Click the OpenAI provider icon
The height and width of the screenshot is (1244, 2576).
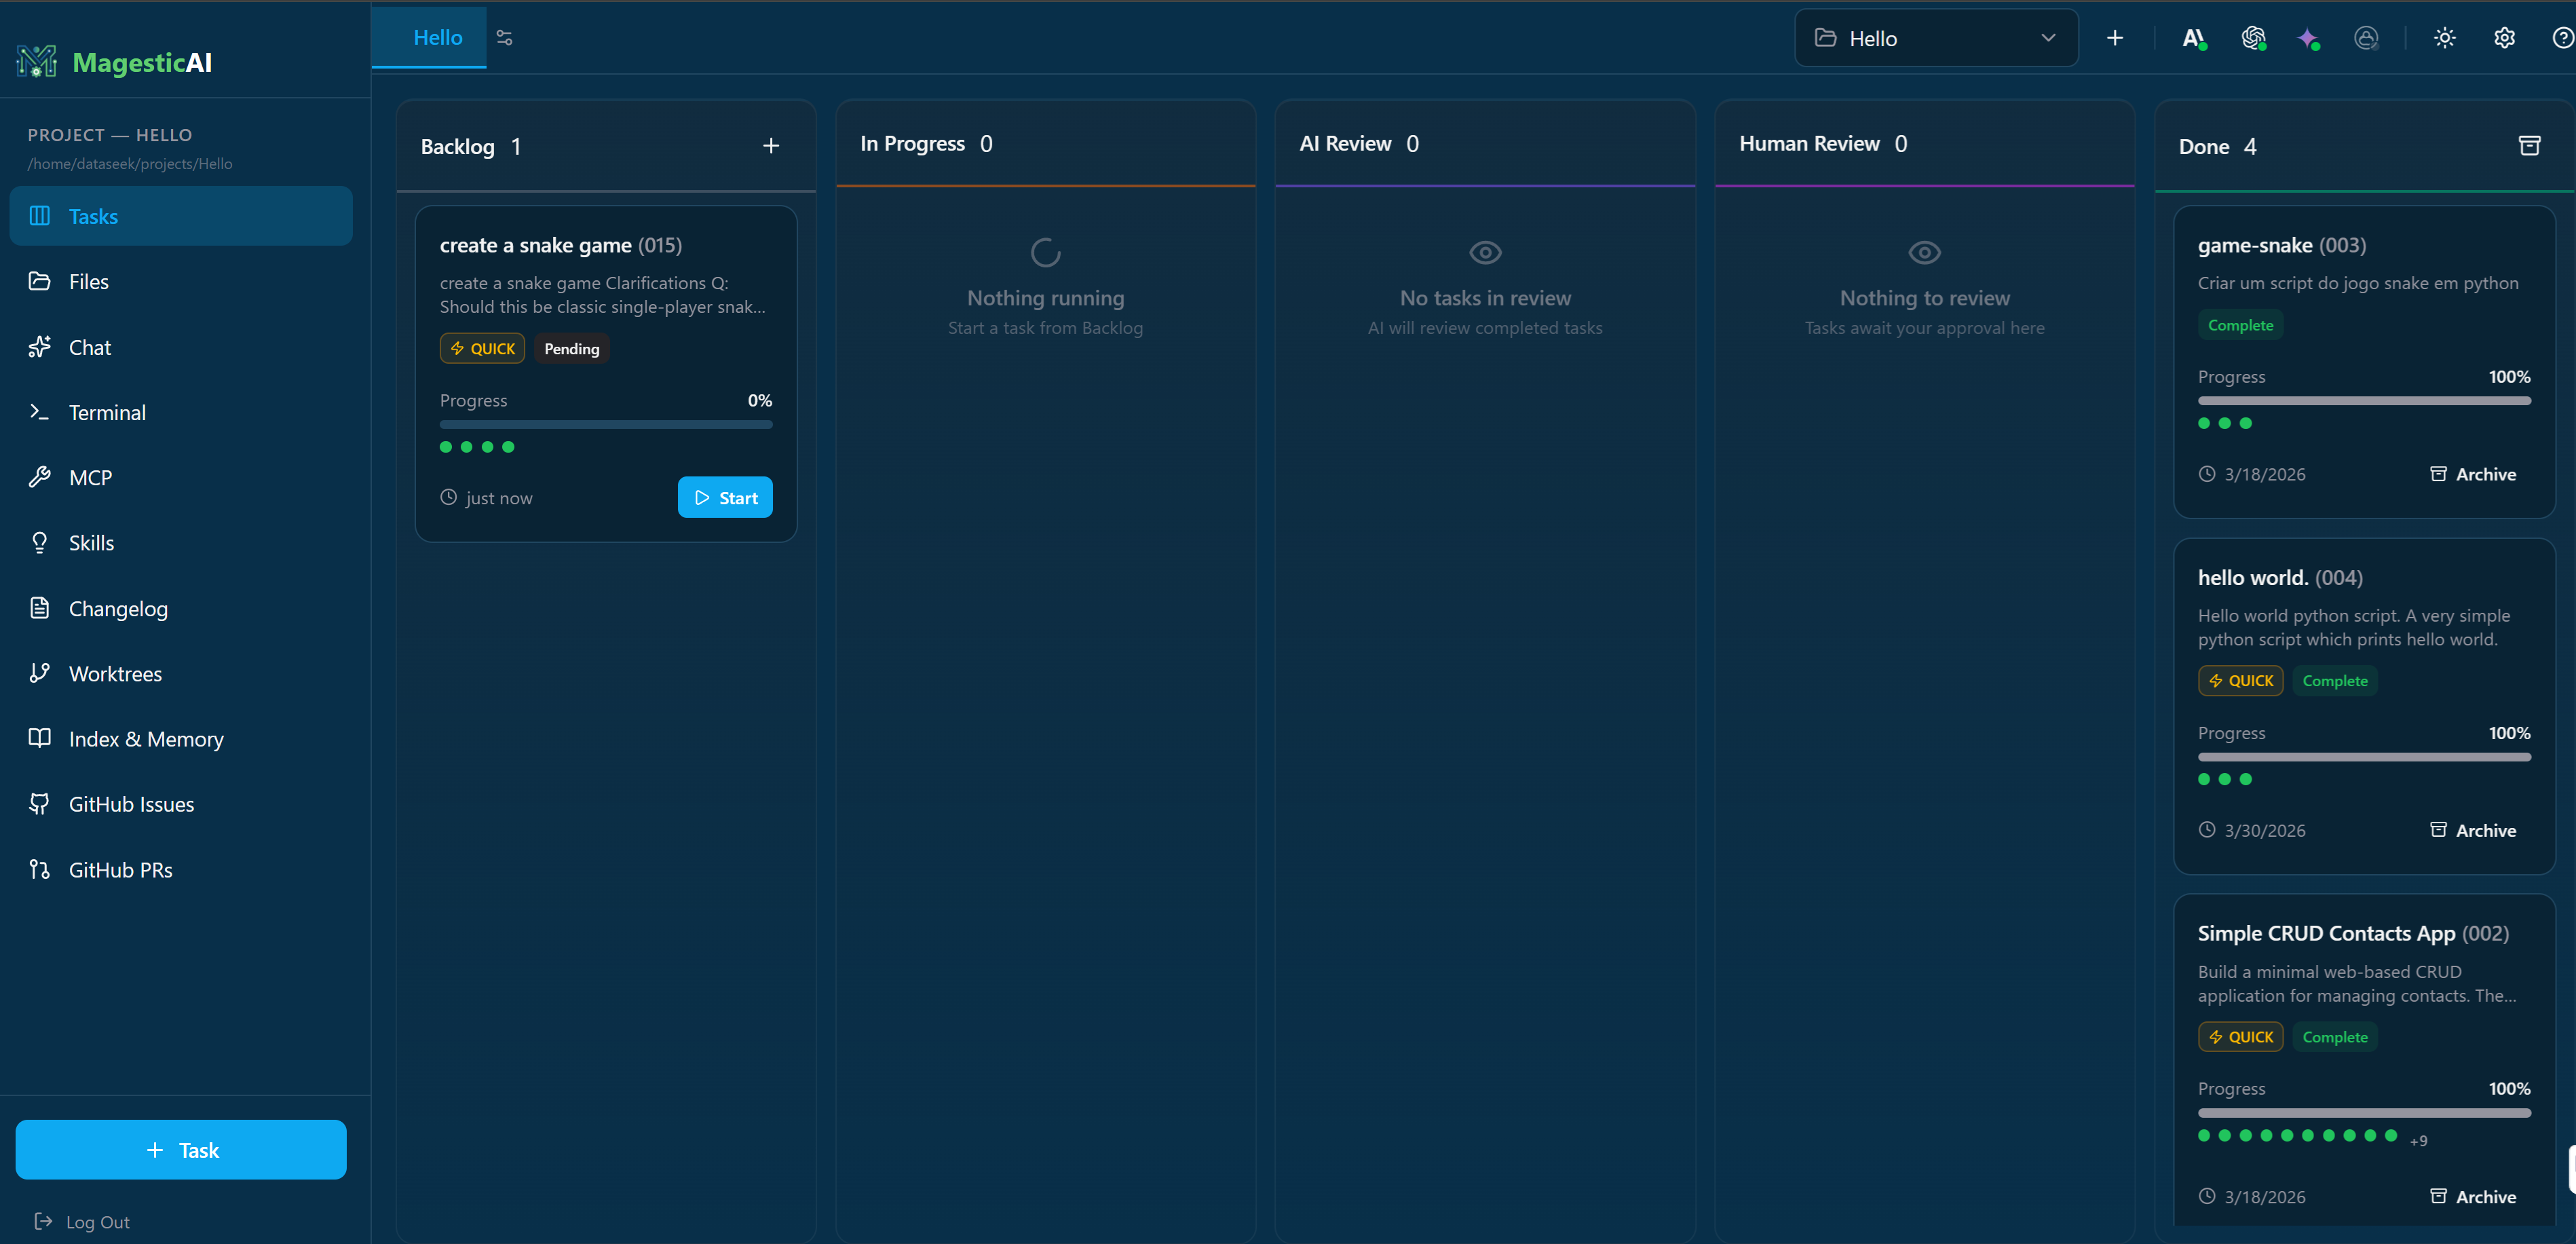[2253, 38]
